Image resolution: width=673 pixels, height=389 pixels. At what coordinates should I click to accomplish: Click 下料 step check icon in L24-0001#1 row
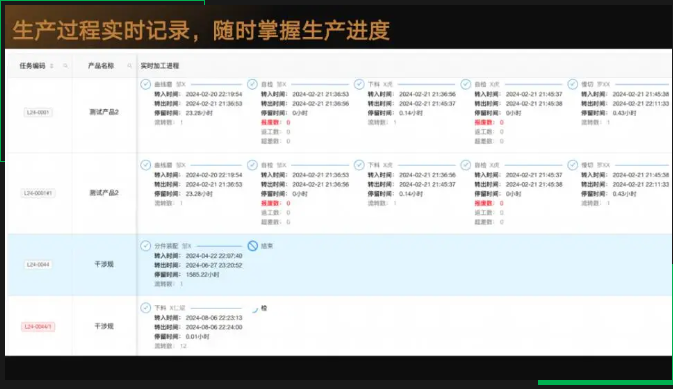[x=359, y=165]
